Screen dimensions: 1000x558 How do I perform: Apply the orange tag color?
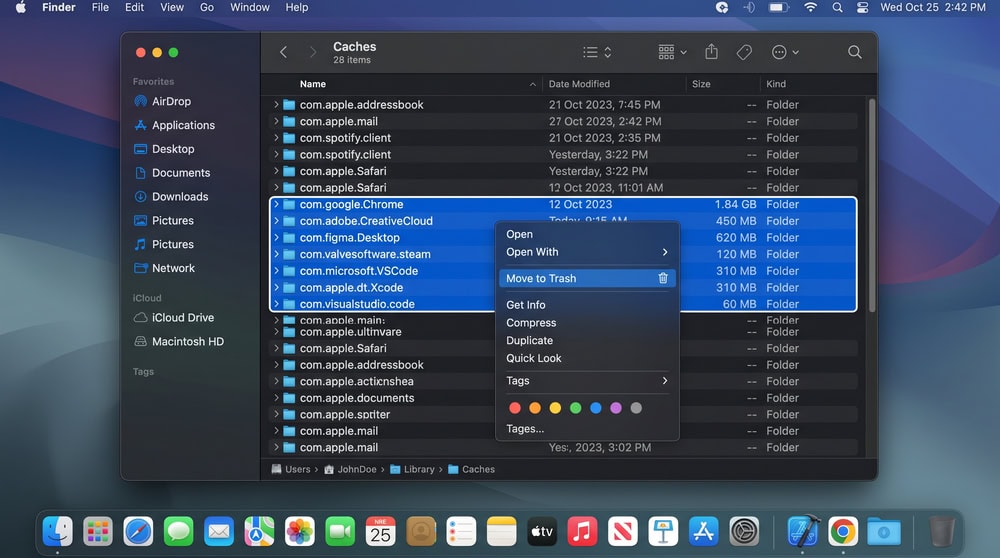pos(535,408)
